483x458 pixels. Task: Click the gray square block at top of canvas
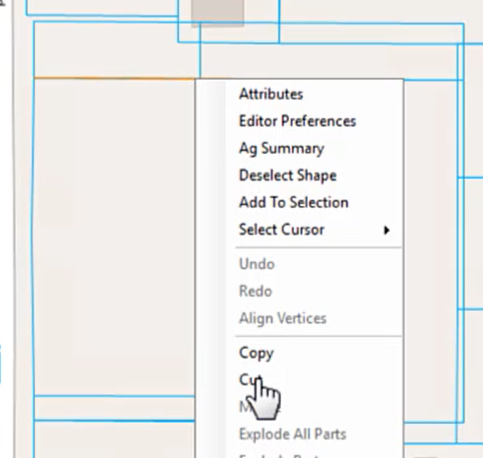(x=217, y=12)
